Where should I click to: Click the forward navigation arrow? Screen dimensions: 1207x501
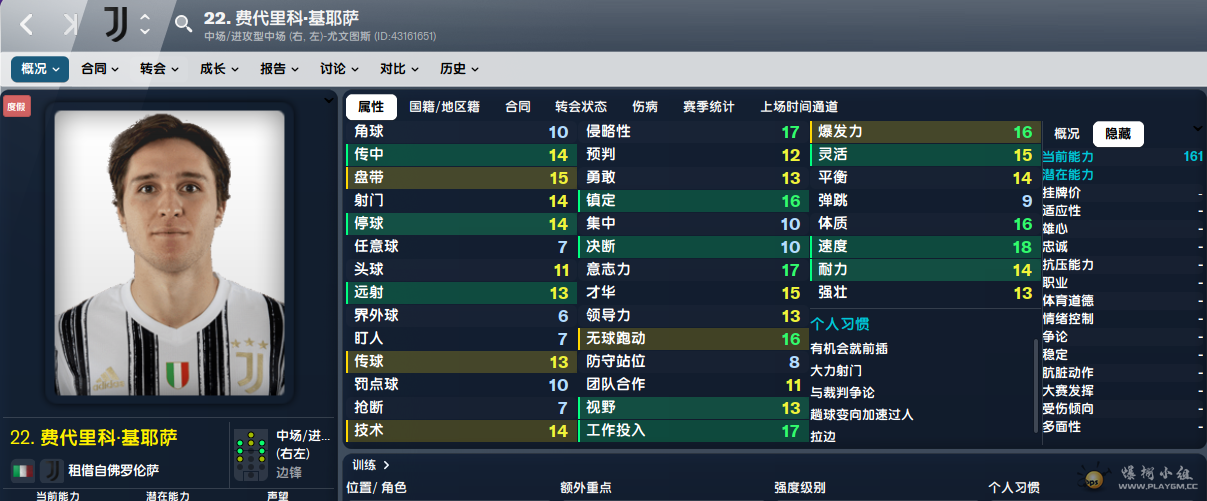[x=70, y=25]
